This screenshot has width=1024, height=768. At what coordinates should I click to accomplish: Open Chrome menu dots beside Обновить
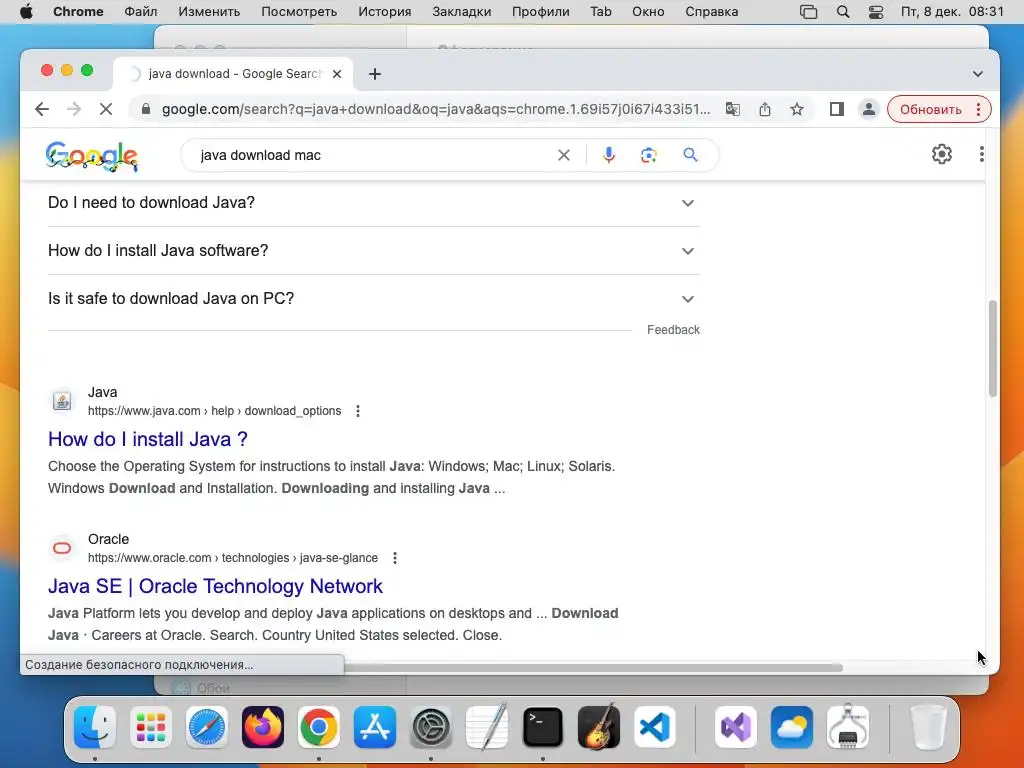(978, 109)
